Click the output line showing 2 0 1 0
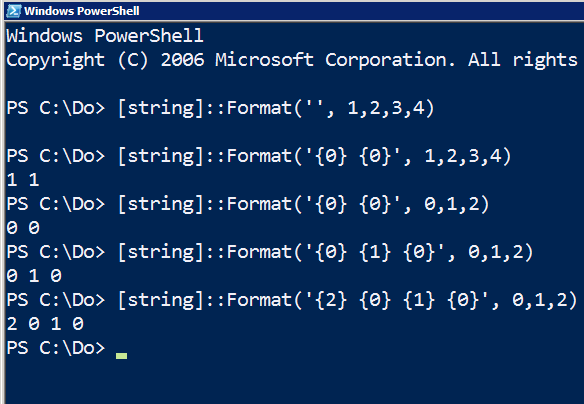The width and height of the screenshot is (584, 404). click(x=45, y=324)
